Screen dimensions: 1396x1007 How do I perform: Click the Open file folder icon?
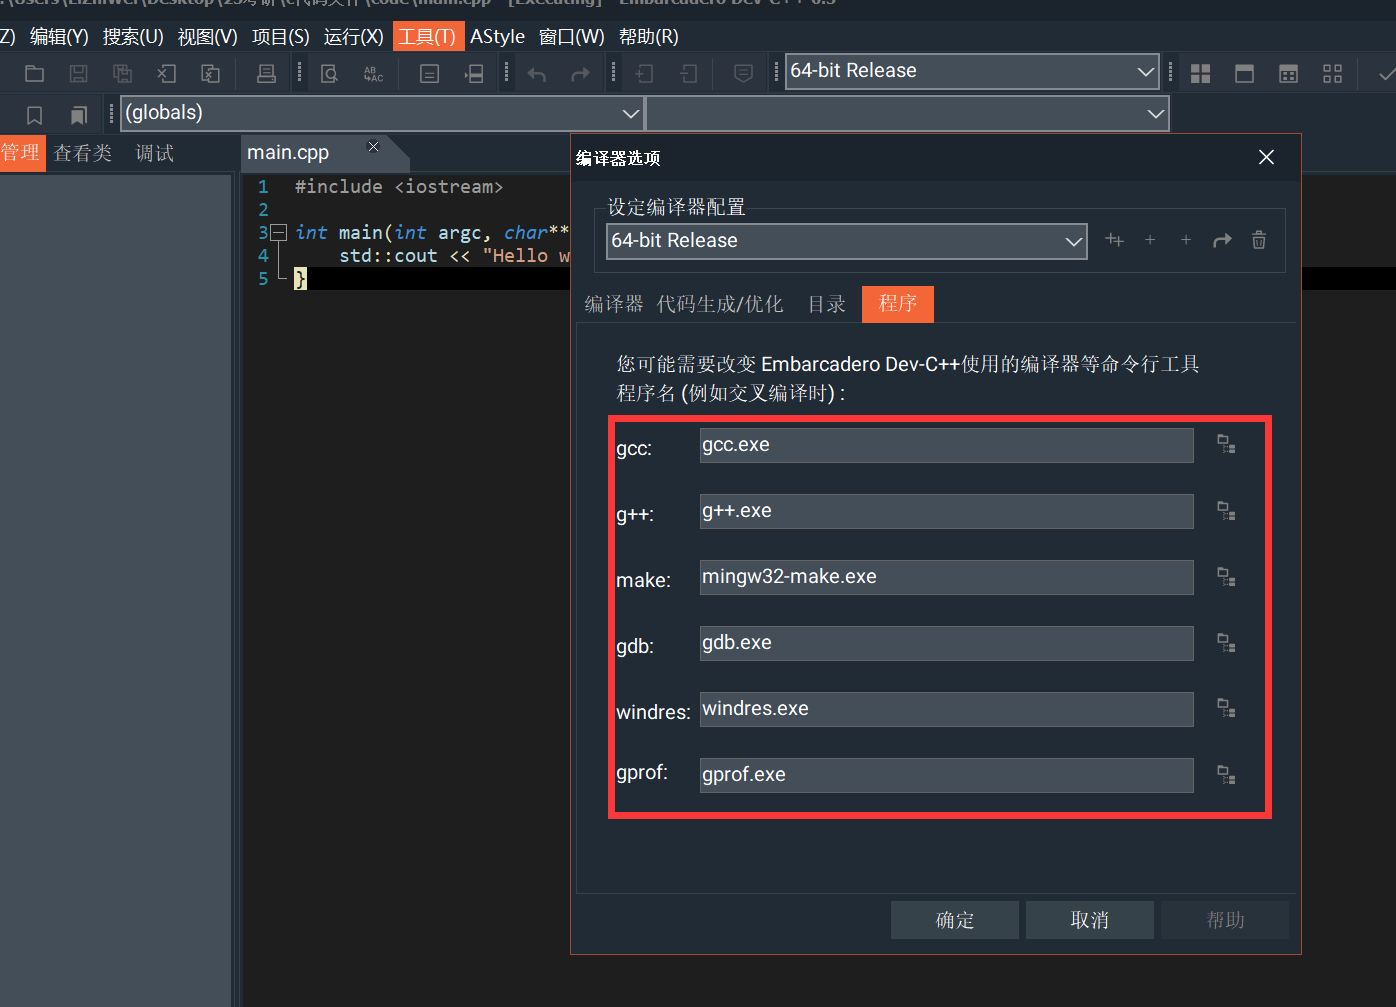pyautogui.click(x=34, y=73)
